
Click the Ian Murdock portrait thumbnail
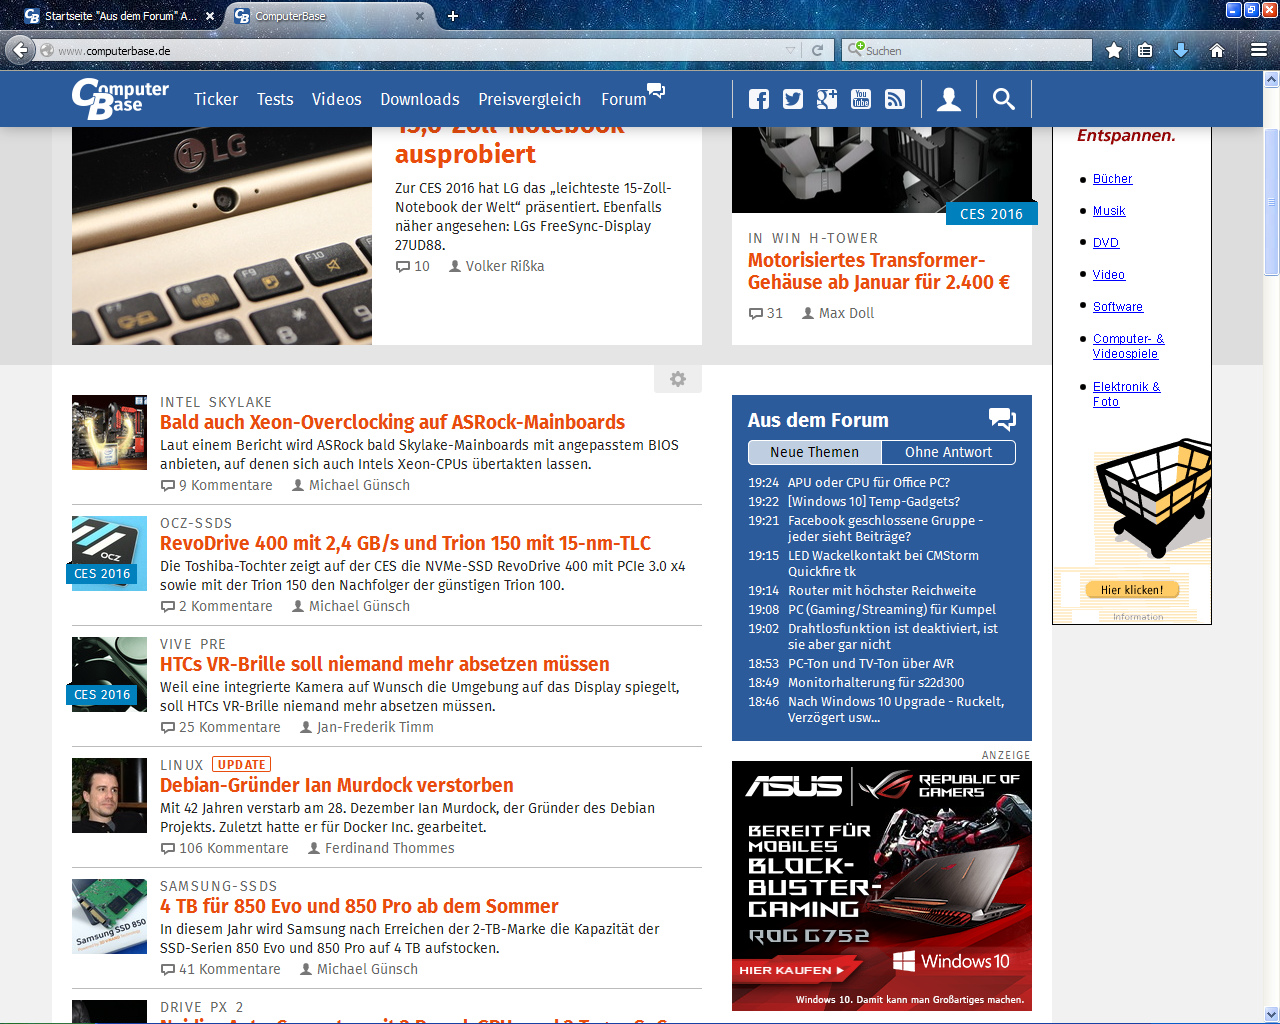[x=109, y=795]
